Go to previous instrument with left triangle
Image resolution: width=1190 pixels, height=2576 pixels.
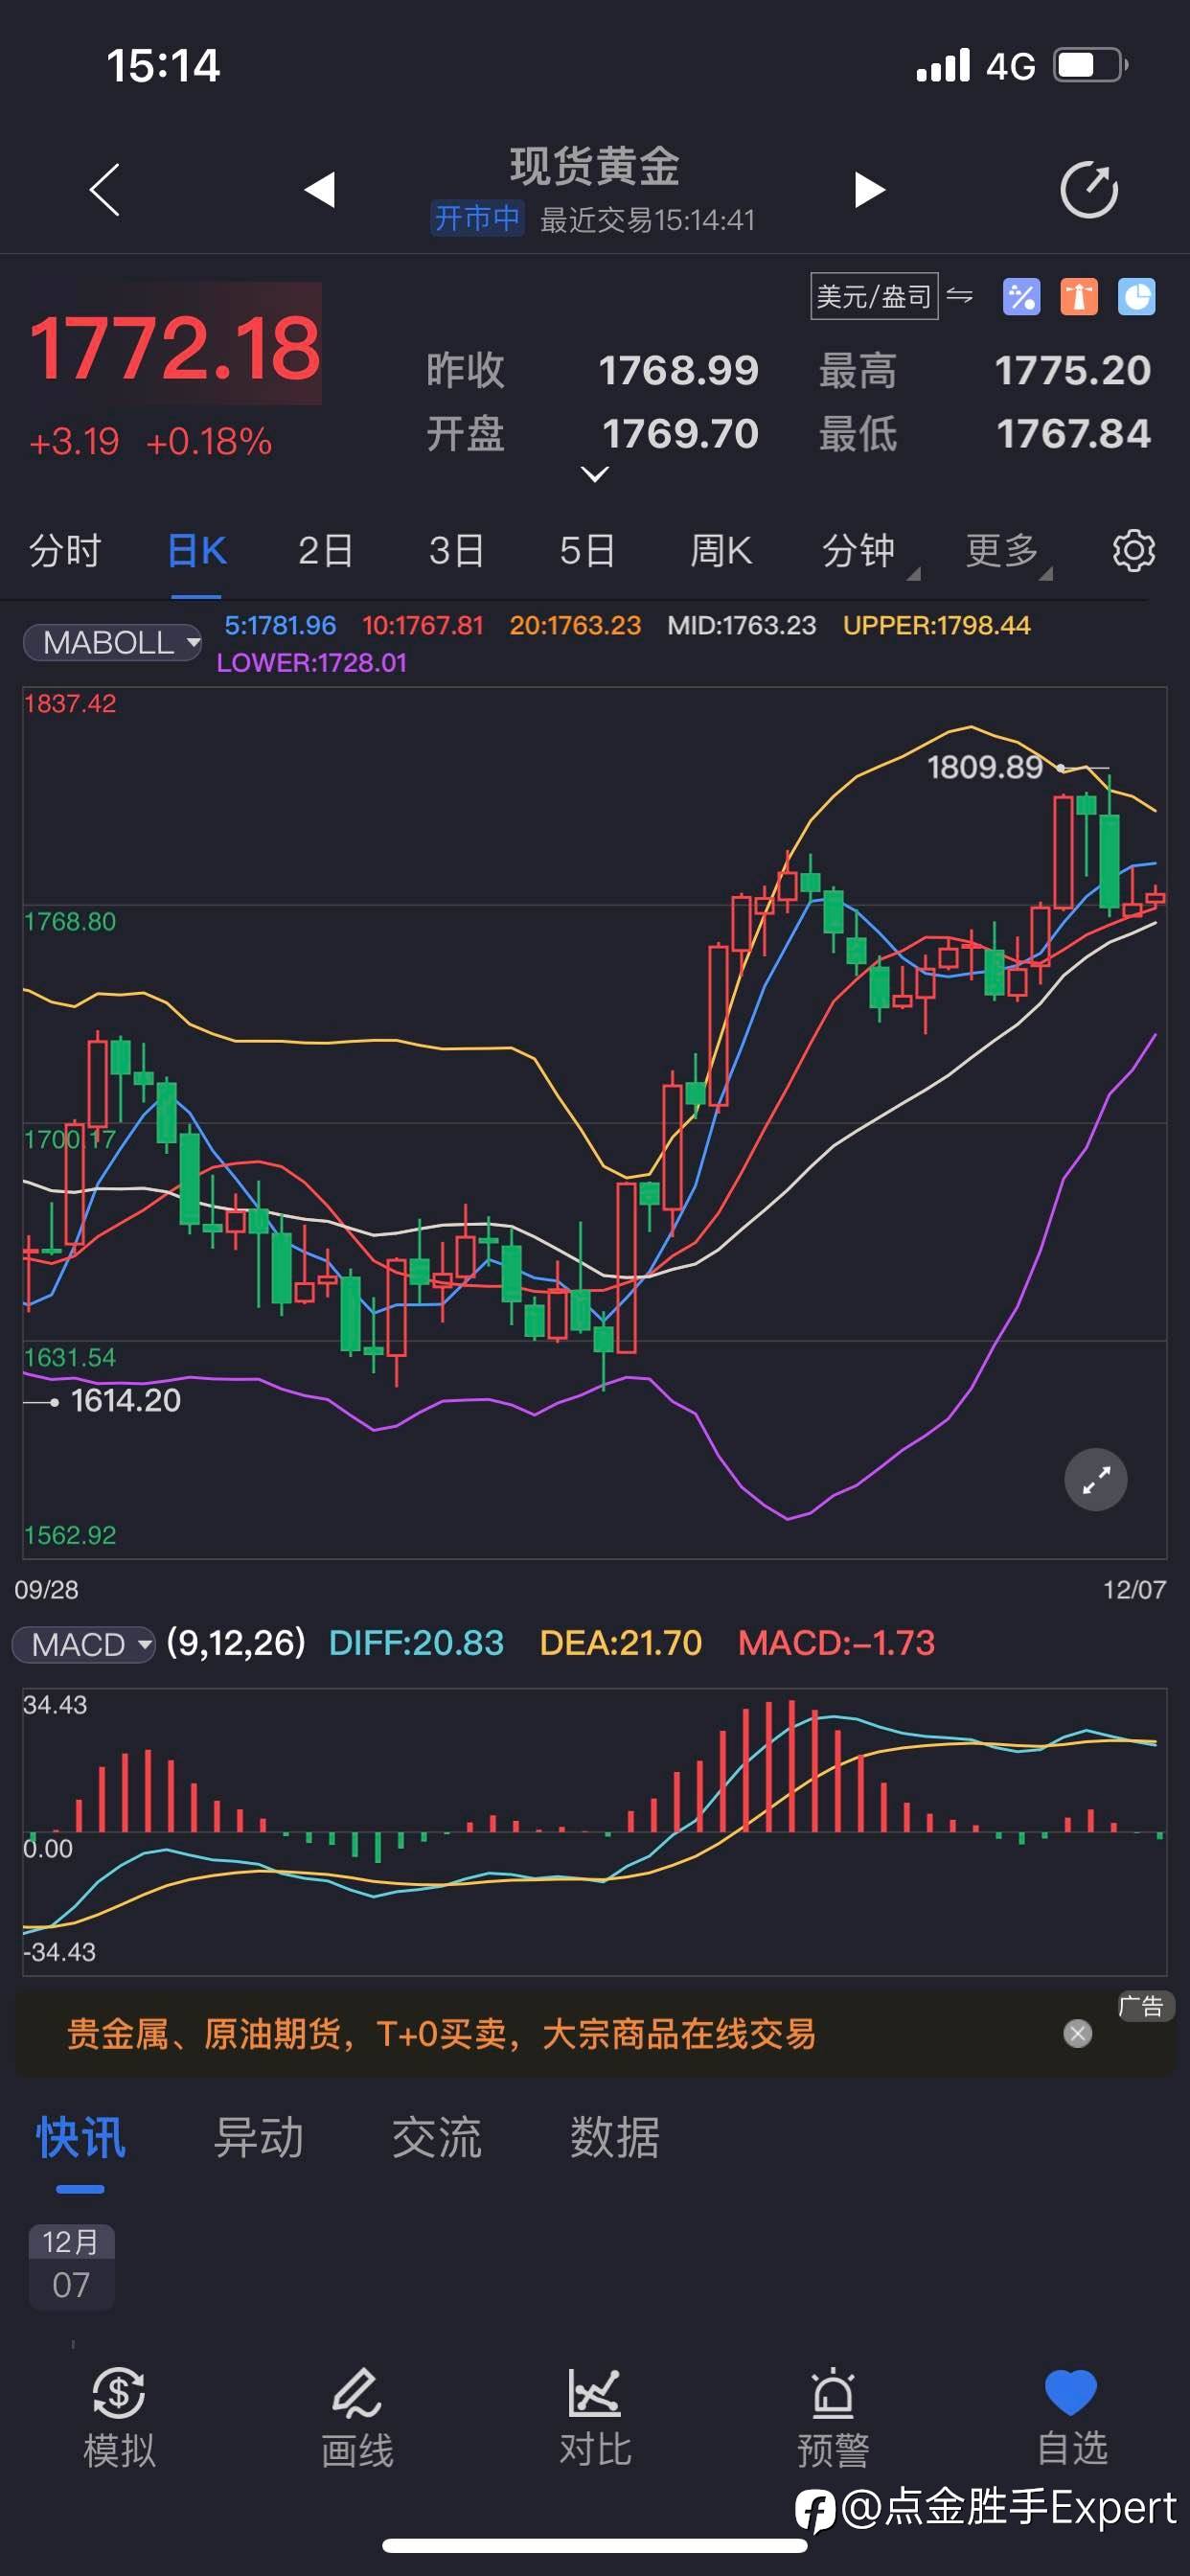320,190
